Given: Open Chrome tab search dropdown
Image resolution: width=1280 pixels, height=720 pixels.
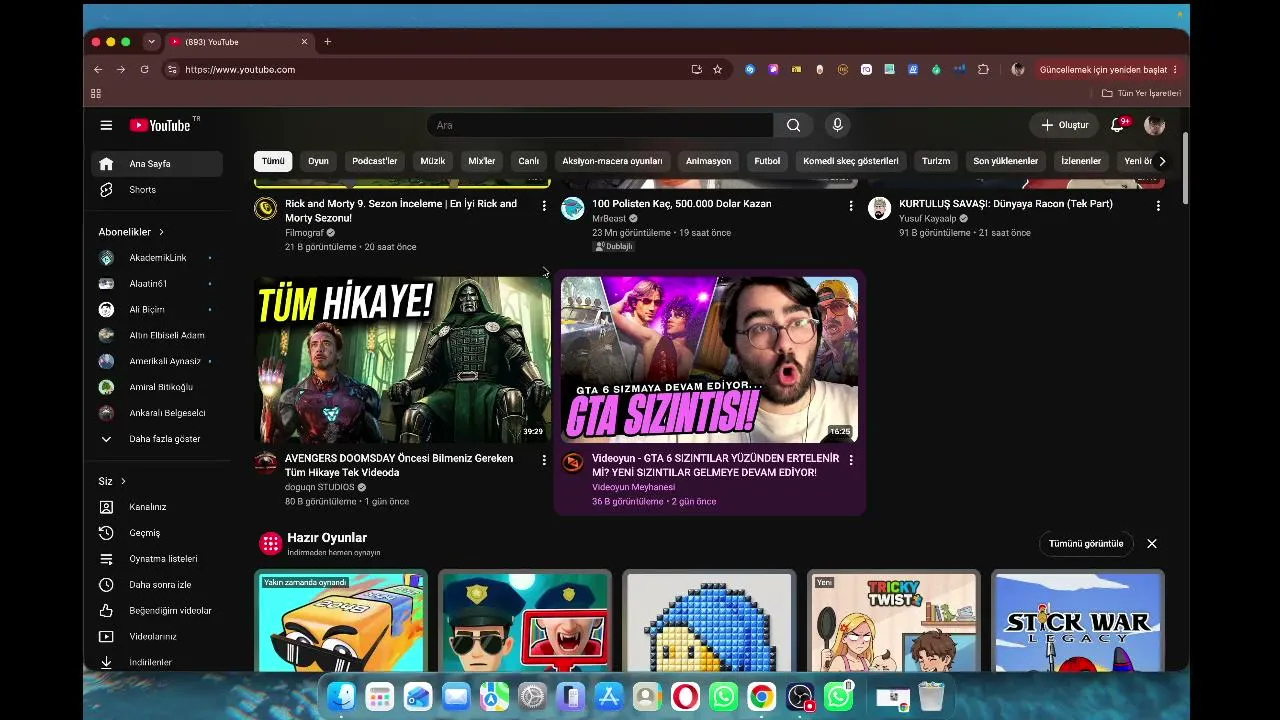Looking at the screenshot, I should [151, 42].
